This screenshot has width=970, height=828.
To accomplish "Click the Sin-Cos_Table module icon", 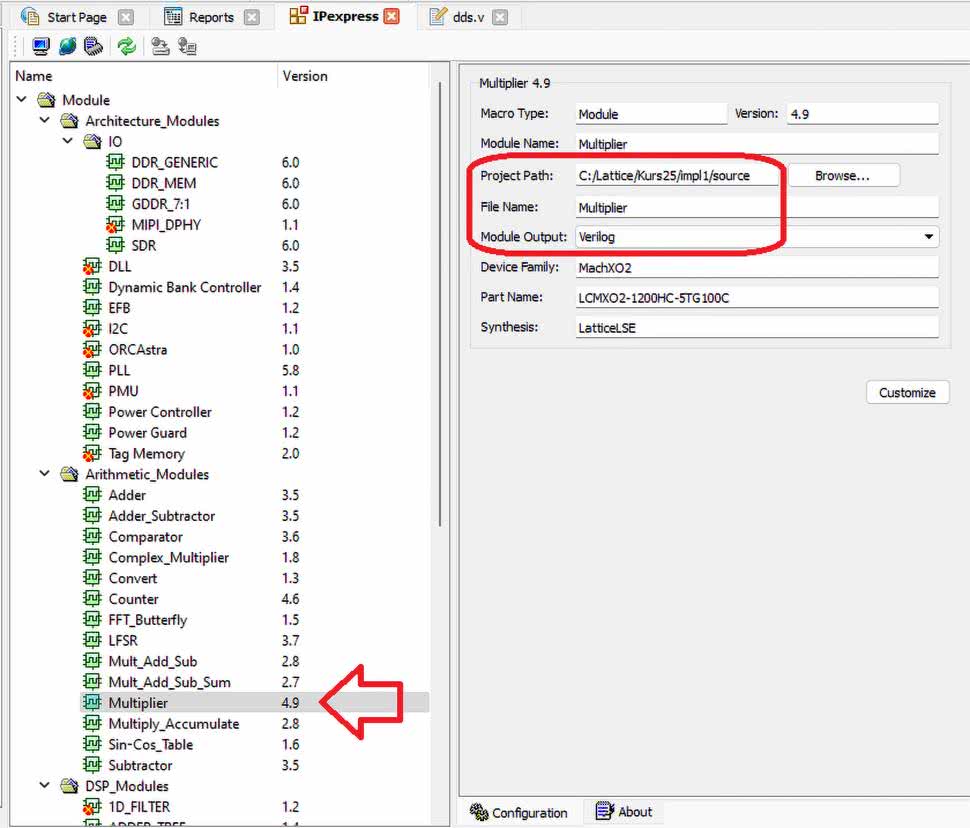I will pyautogui.click(x=92, y=745).
